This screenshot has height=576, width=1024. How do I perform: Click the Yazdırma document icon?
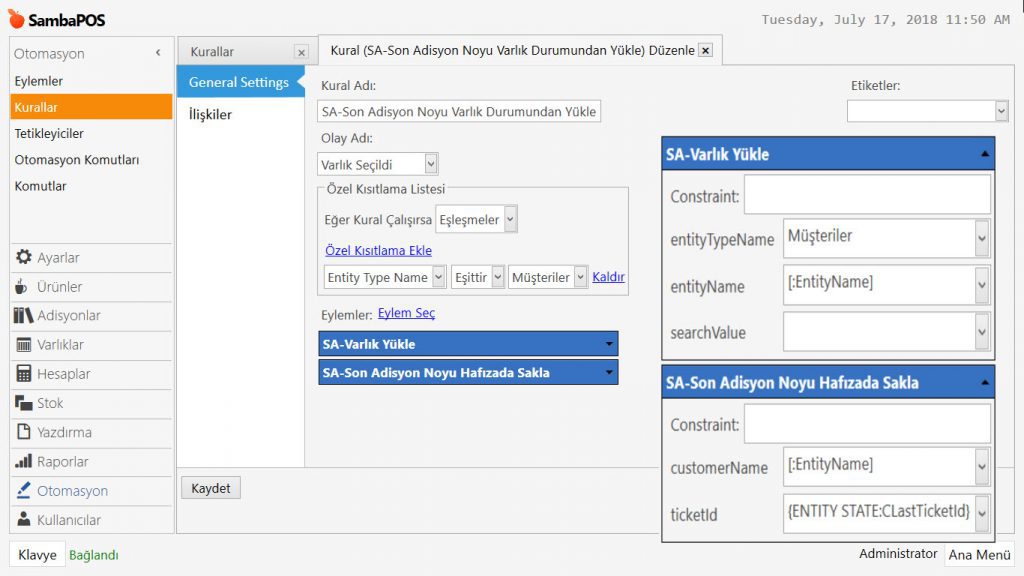23,432
